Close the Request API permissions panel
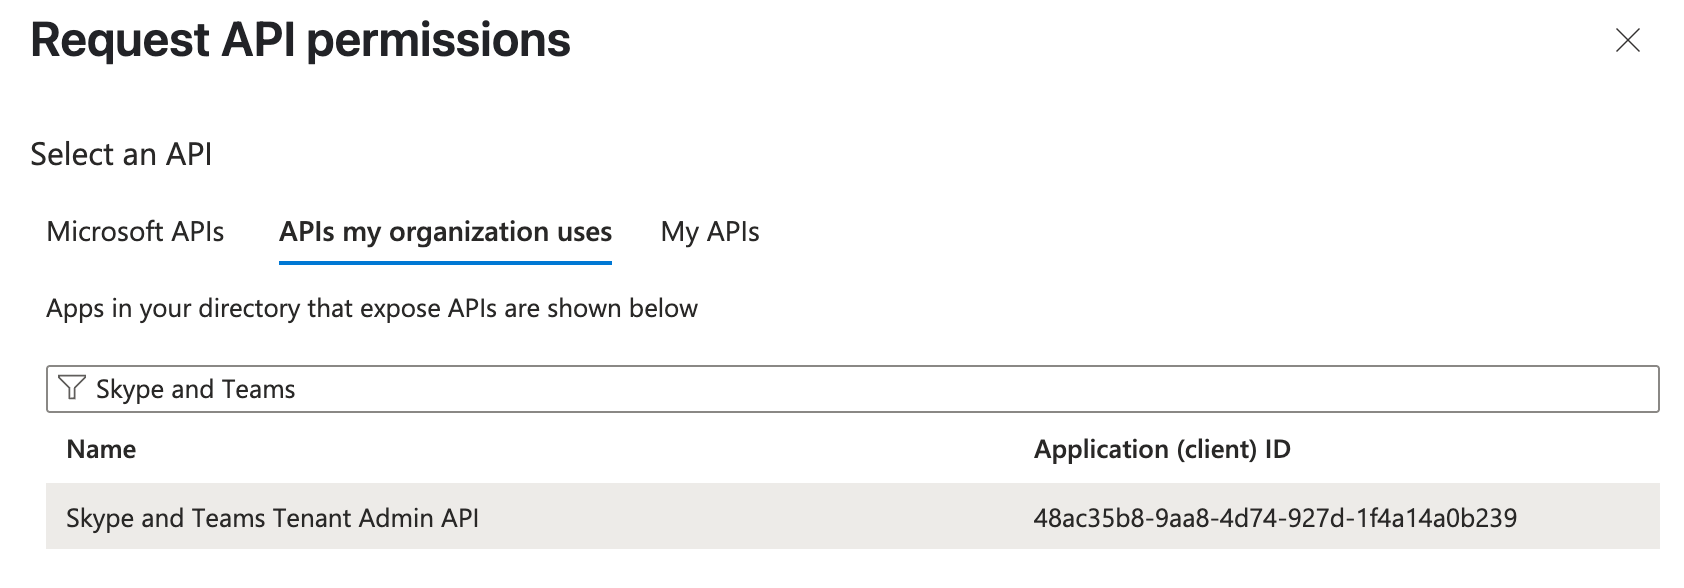Screen dimensions: 1684x588 coord(1627,41)
